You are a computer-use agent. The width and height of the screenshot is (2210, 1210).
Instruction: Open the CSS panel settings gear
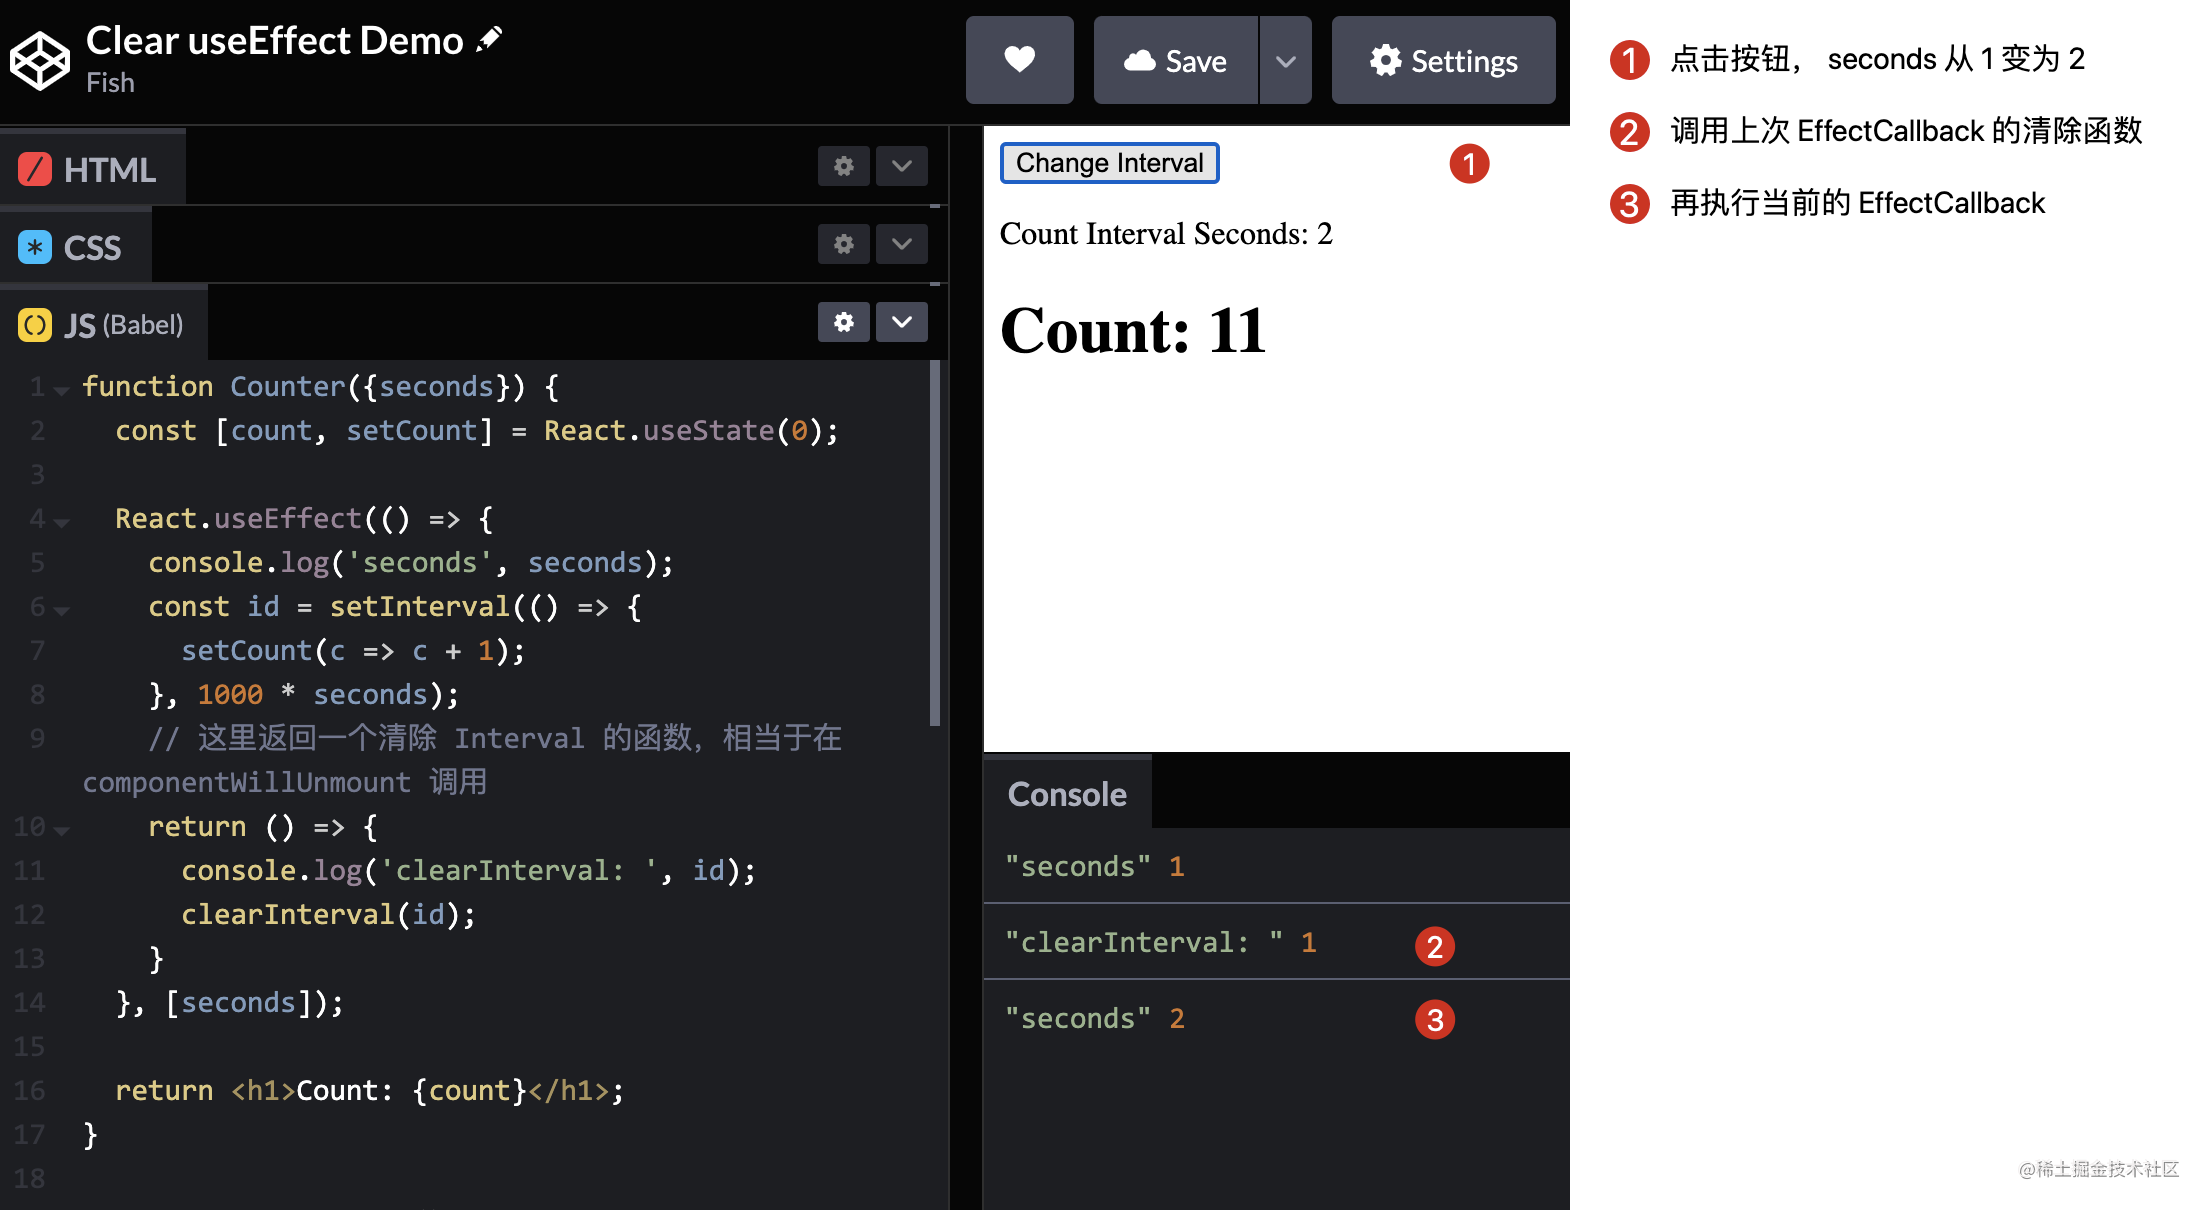click(843, 244)
